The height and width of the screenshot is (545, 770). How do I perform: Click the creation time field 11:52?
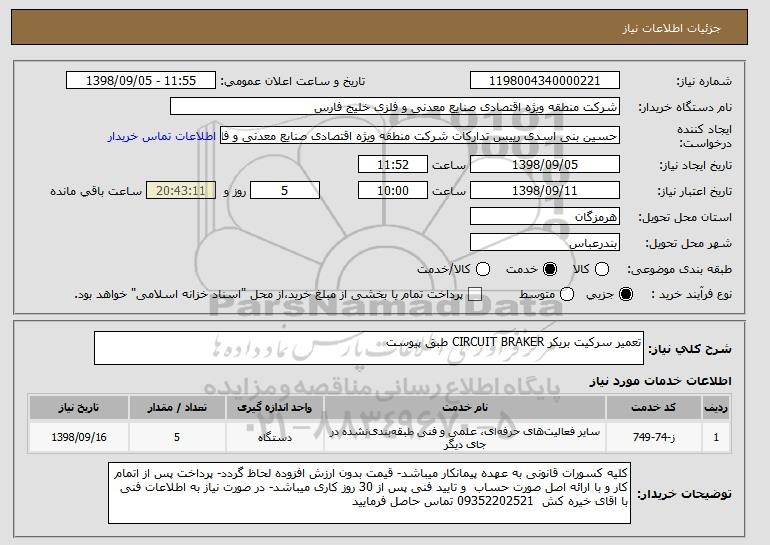coord(393,164)
